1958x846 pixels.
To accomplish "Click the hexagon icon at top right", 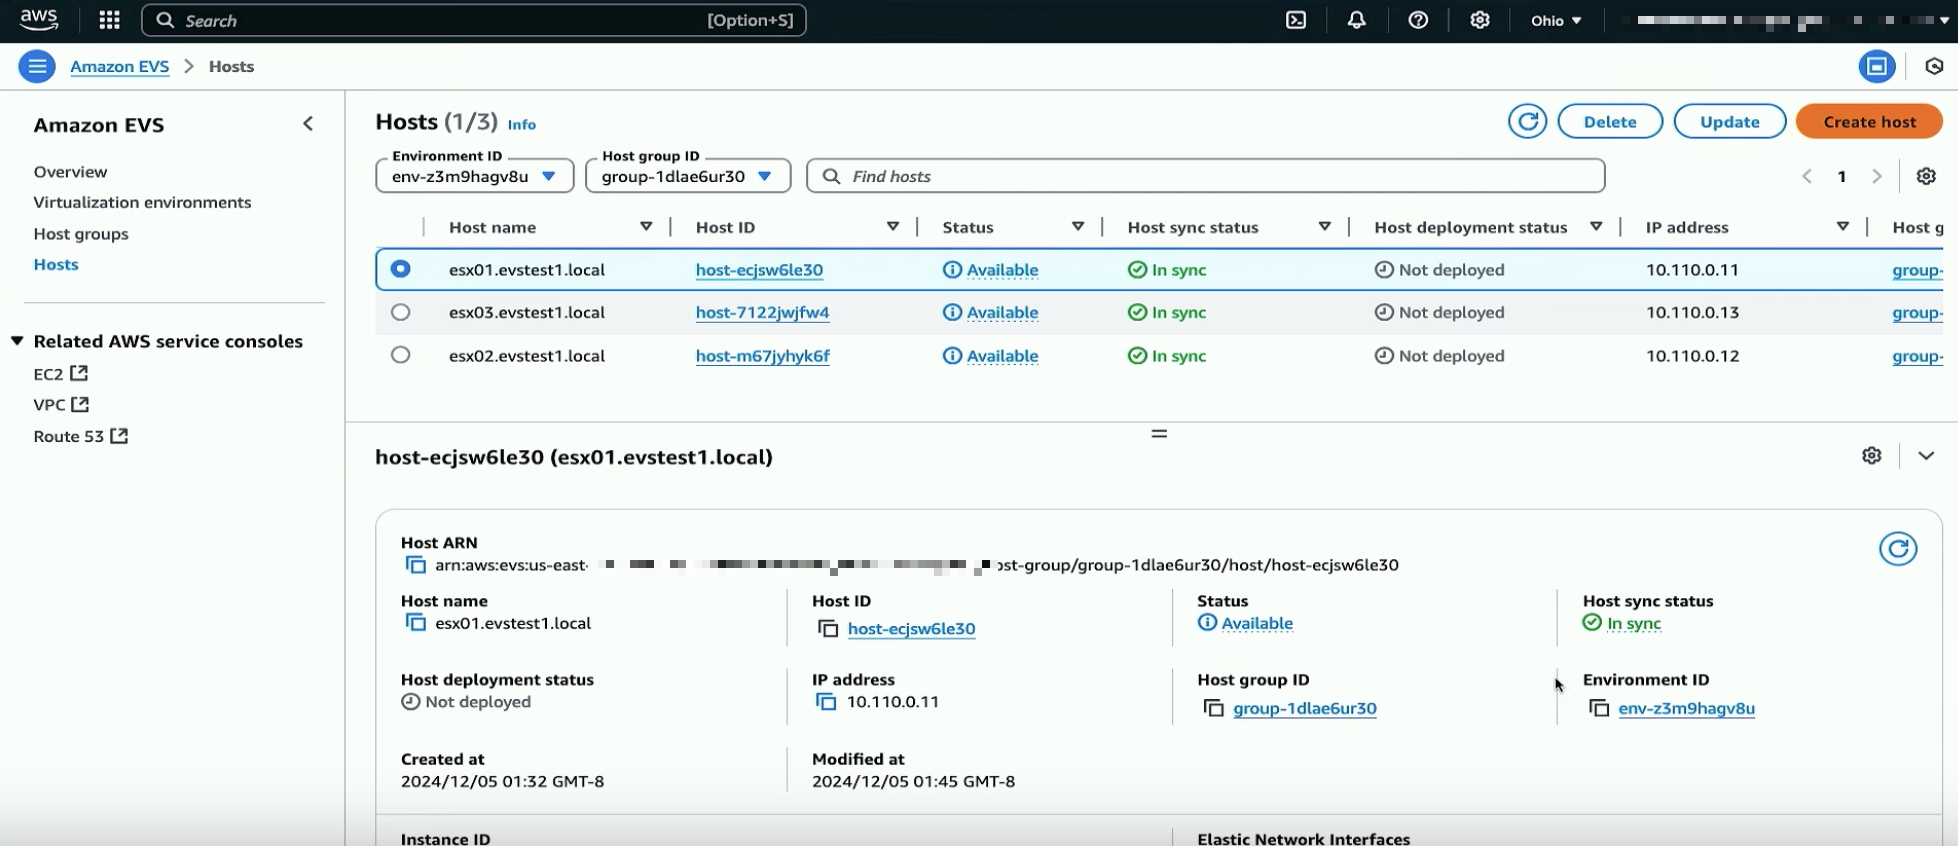I will tap(1934, 66).
